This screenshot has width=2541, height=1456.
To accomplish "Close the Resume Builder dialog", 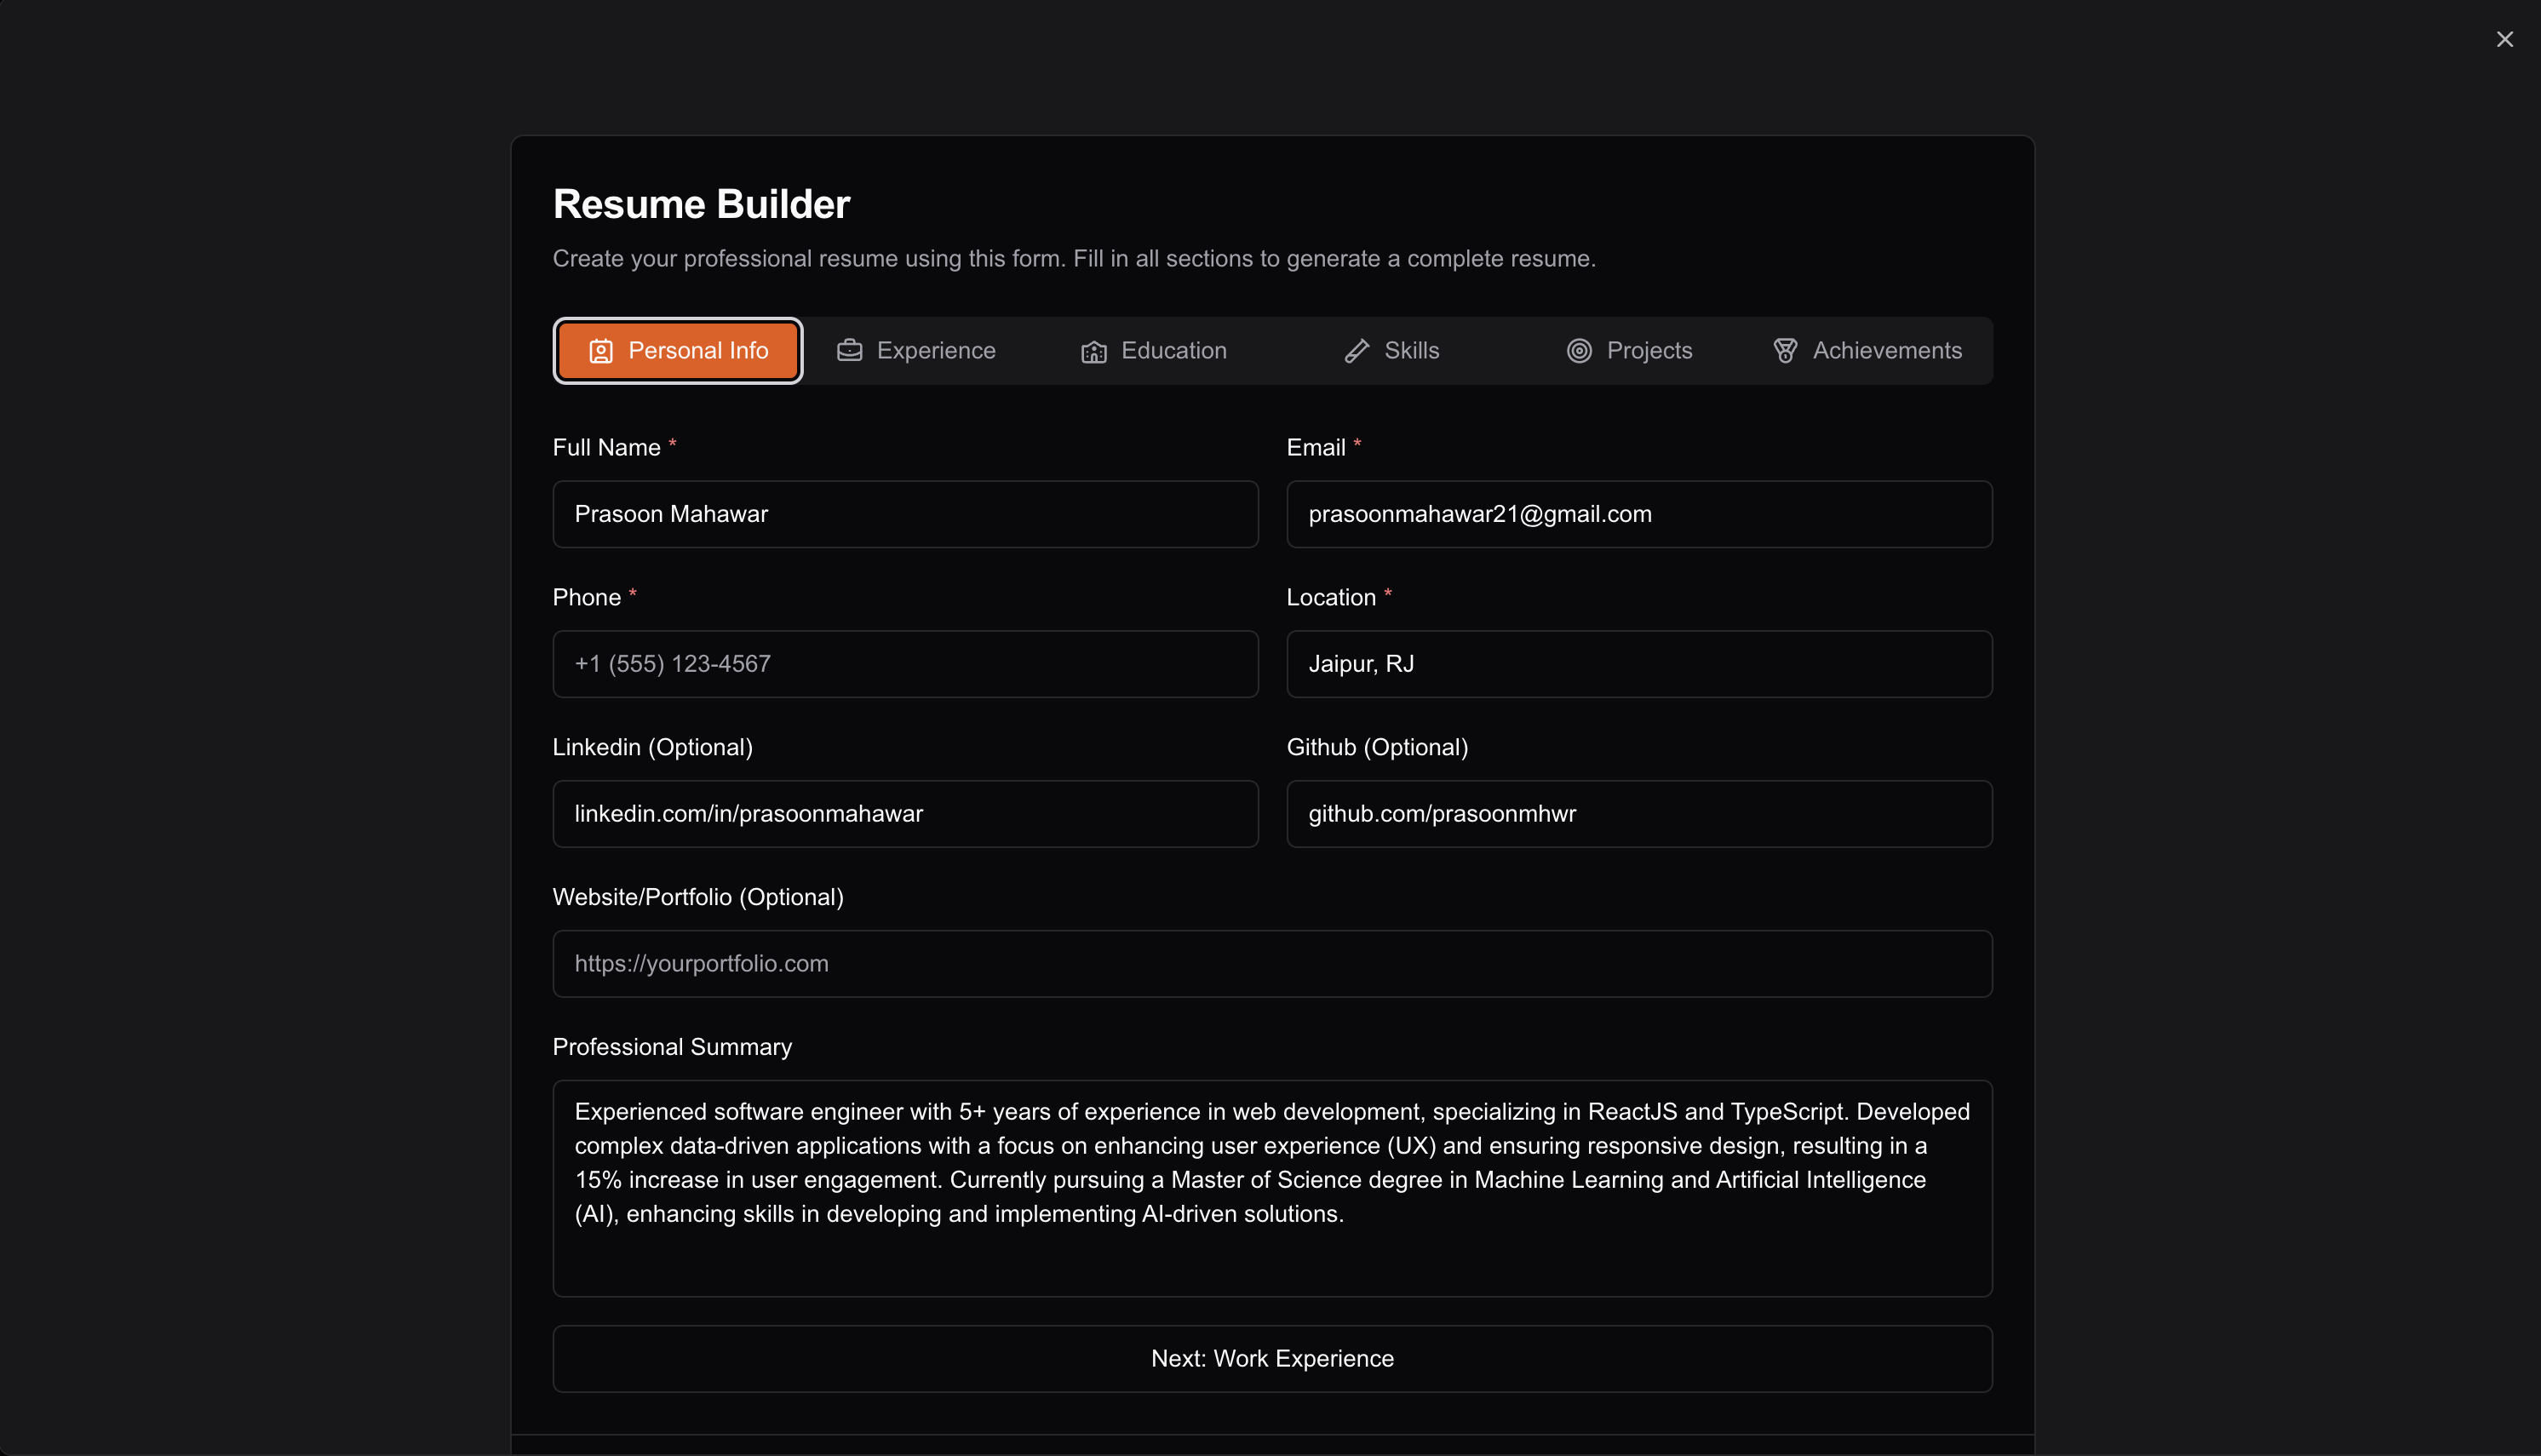I will (2504, 39).
